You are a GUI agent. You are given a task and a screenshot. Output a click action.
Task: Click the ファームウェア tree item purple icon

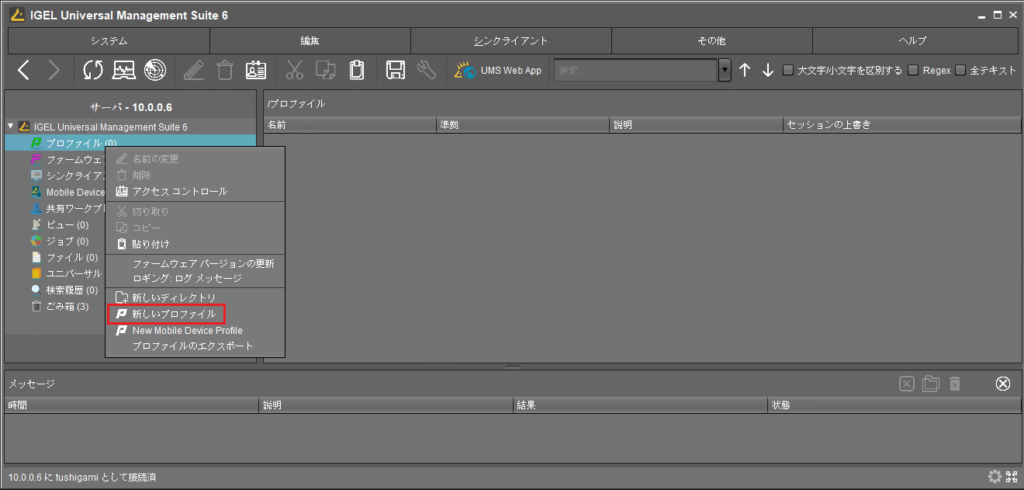pos(37,159)
